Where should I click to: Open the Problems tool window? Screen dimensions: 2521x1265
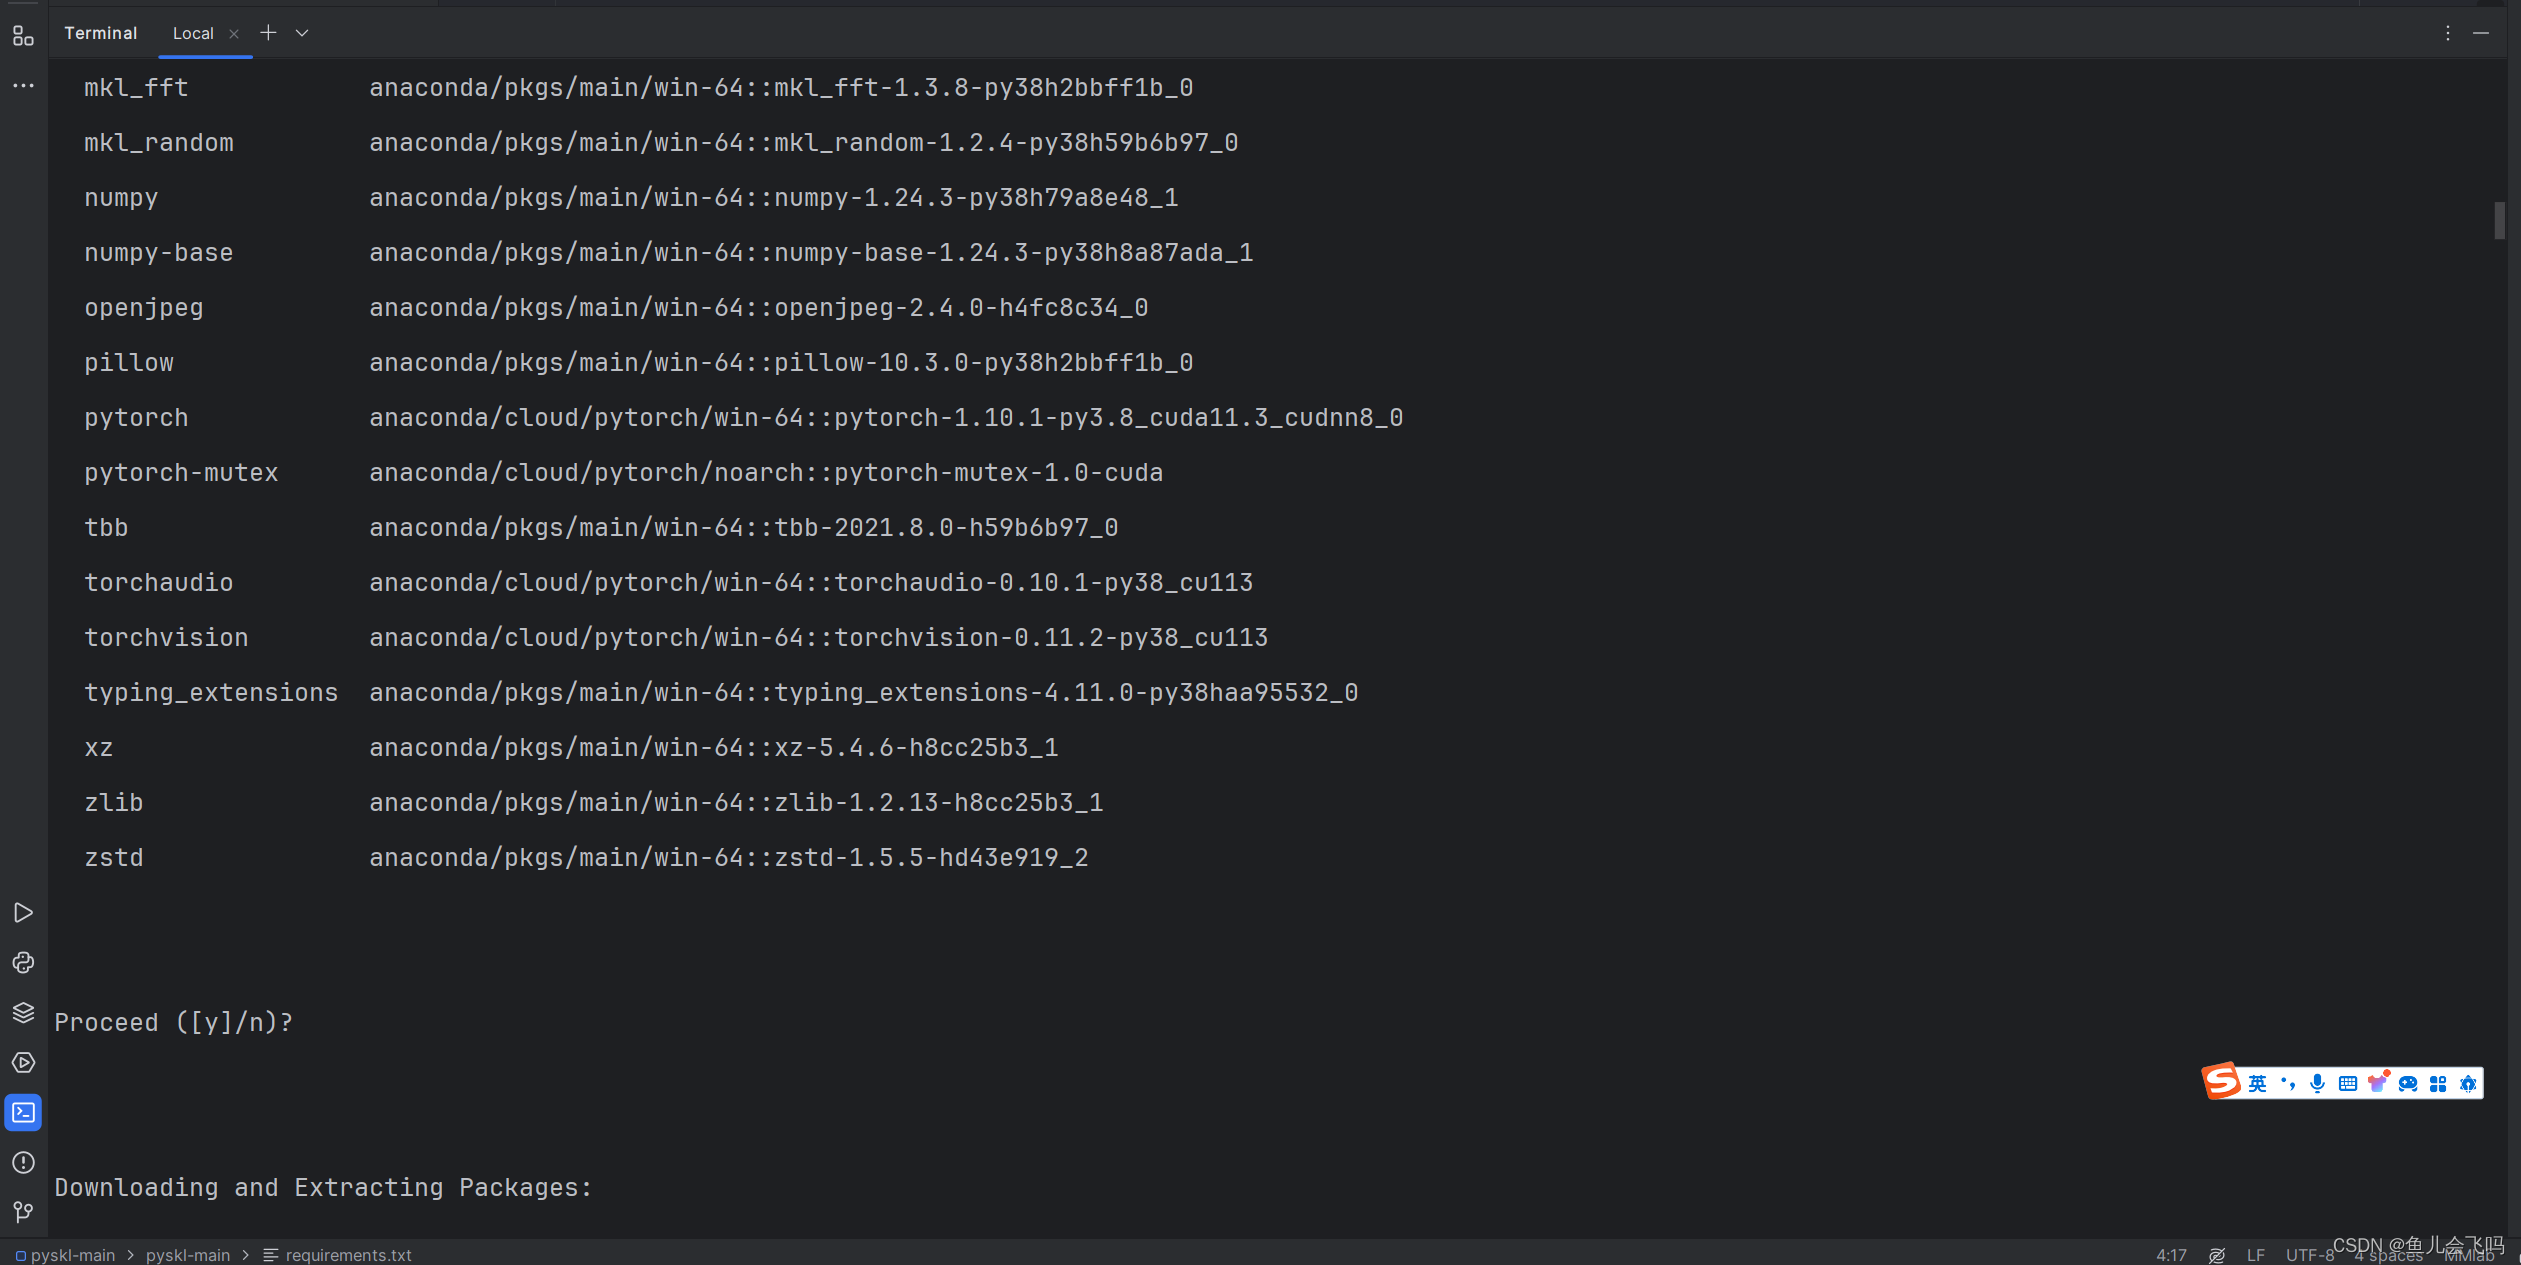coord(23,1162)
